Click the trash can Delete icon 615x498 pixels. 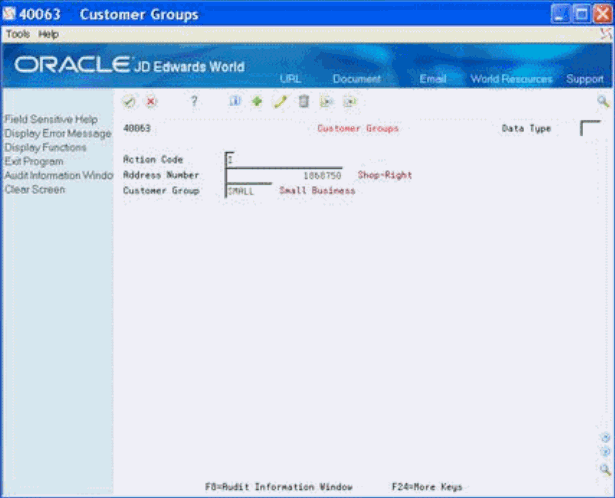(303, 102)
